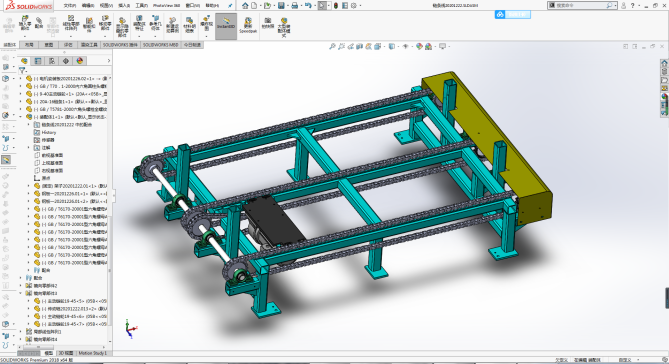Expand the 注解 annotations tree node
Screen dimensions: 669x364
pos(29,148)
